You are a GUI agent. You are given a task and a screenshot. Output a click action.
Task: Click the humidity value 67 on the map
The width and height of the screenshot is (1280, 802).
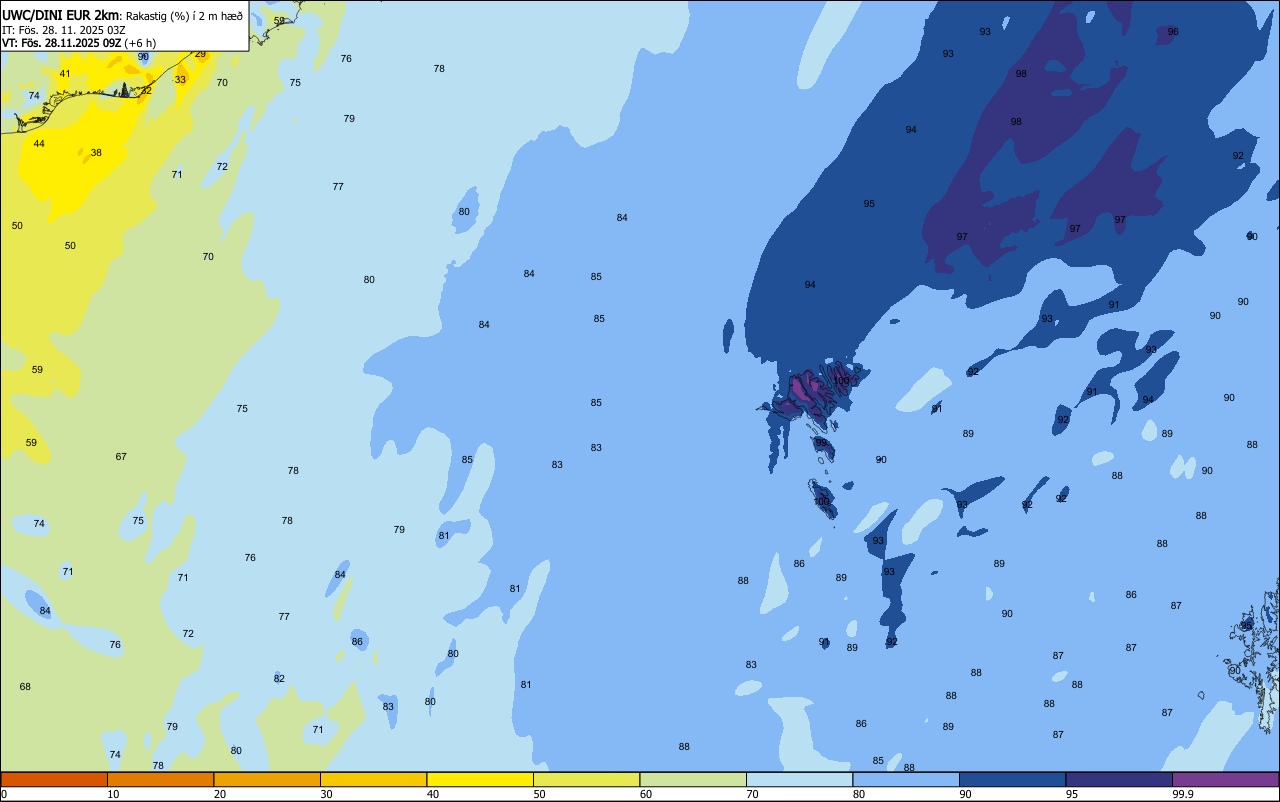(121, 457)
